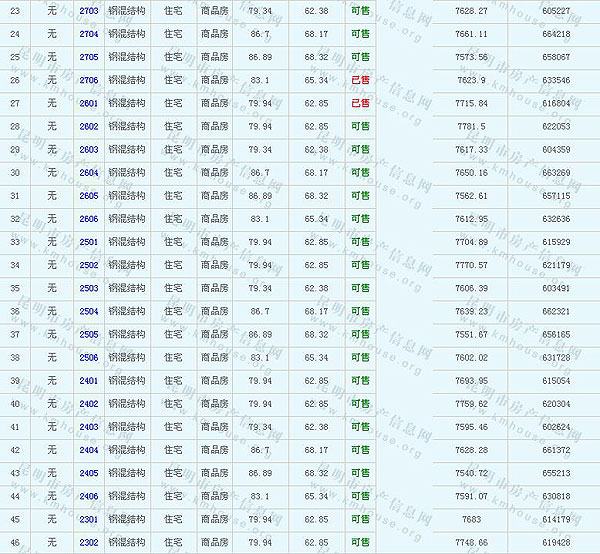Click room 2302 link
The image size is (600, 554).
tap(88, 542)
